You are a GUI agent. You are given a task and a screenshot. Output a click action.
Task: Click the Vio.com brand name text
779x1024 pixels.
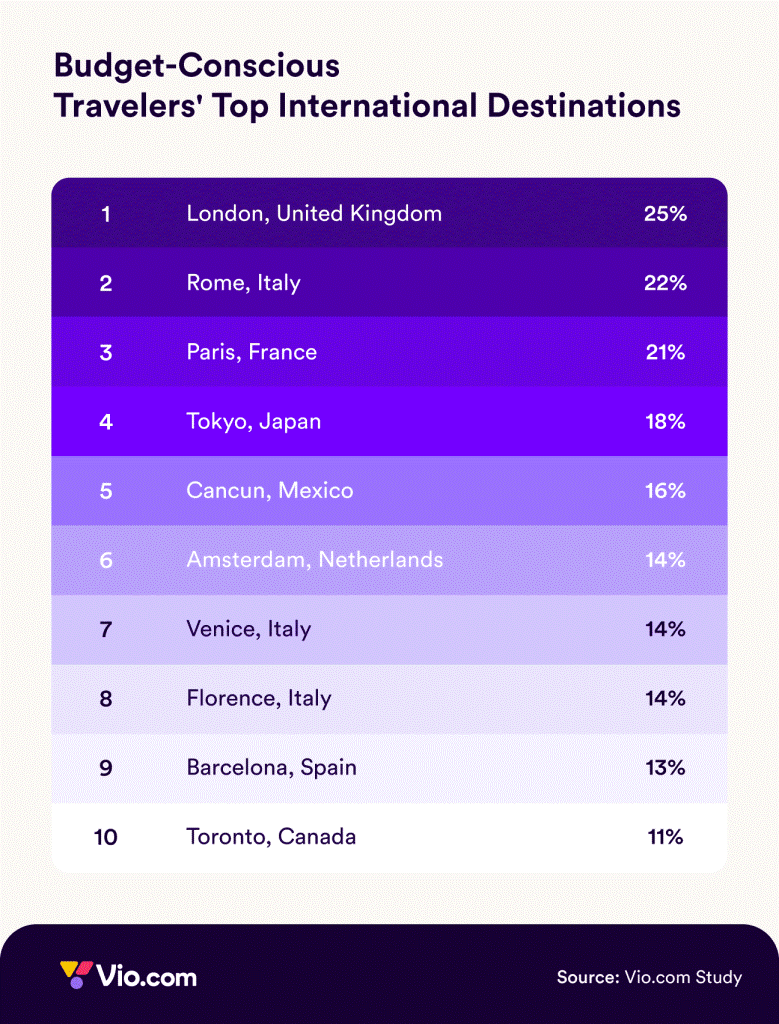point(146,977)
